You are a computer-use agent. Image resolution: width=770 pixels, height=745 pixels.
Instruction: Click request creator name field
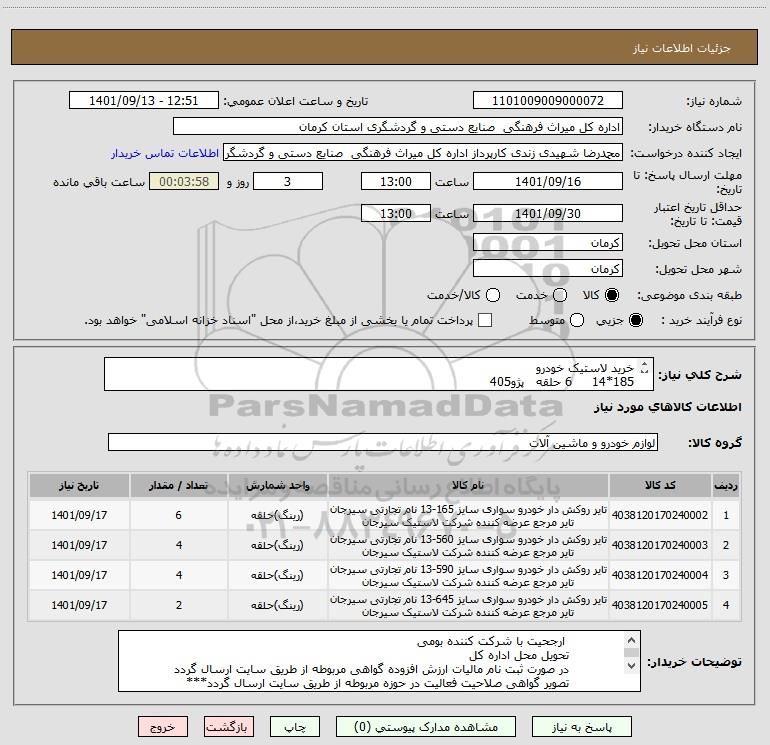(422, 153)
